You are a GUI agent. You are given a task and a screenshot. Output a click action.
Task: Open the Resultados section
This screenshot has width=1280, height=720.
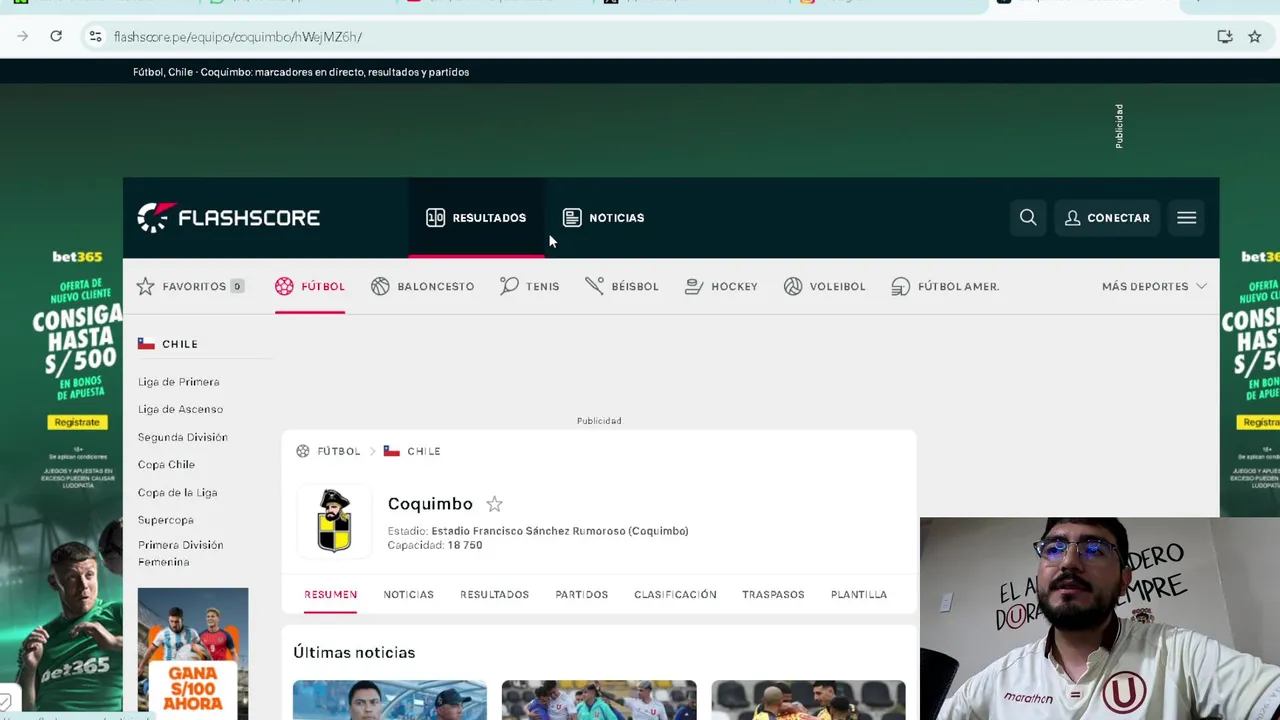476,218
